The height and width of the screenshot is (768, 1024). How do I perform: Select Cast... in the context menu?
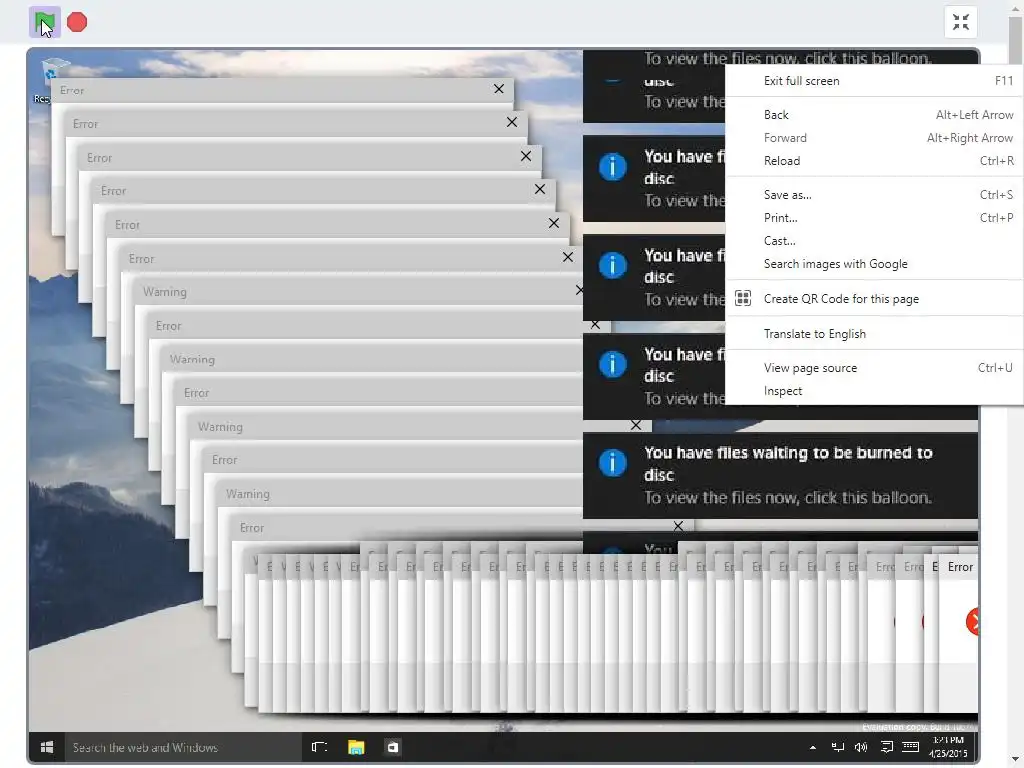click(x=874, y=241)
